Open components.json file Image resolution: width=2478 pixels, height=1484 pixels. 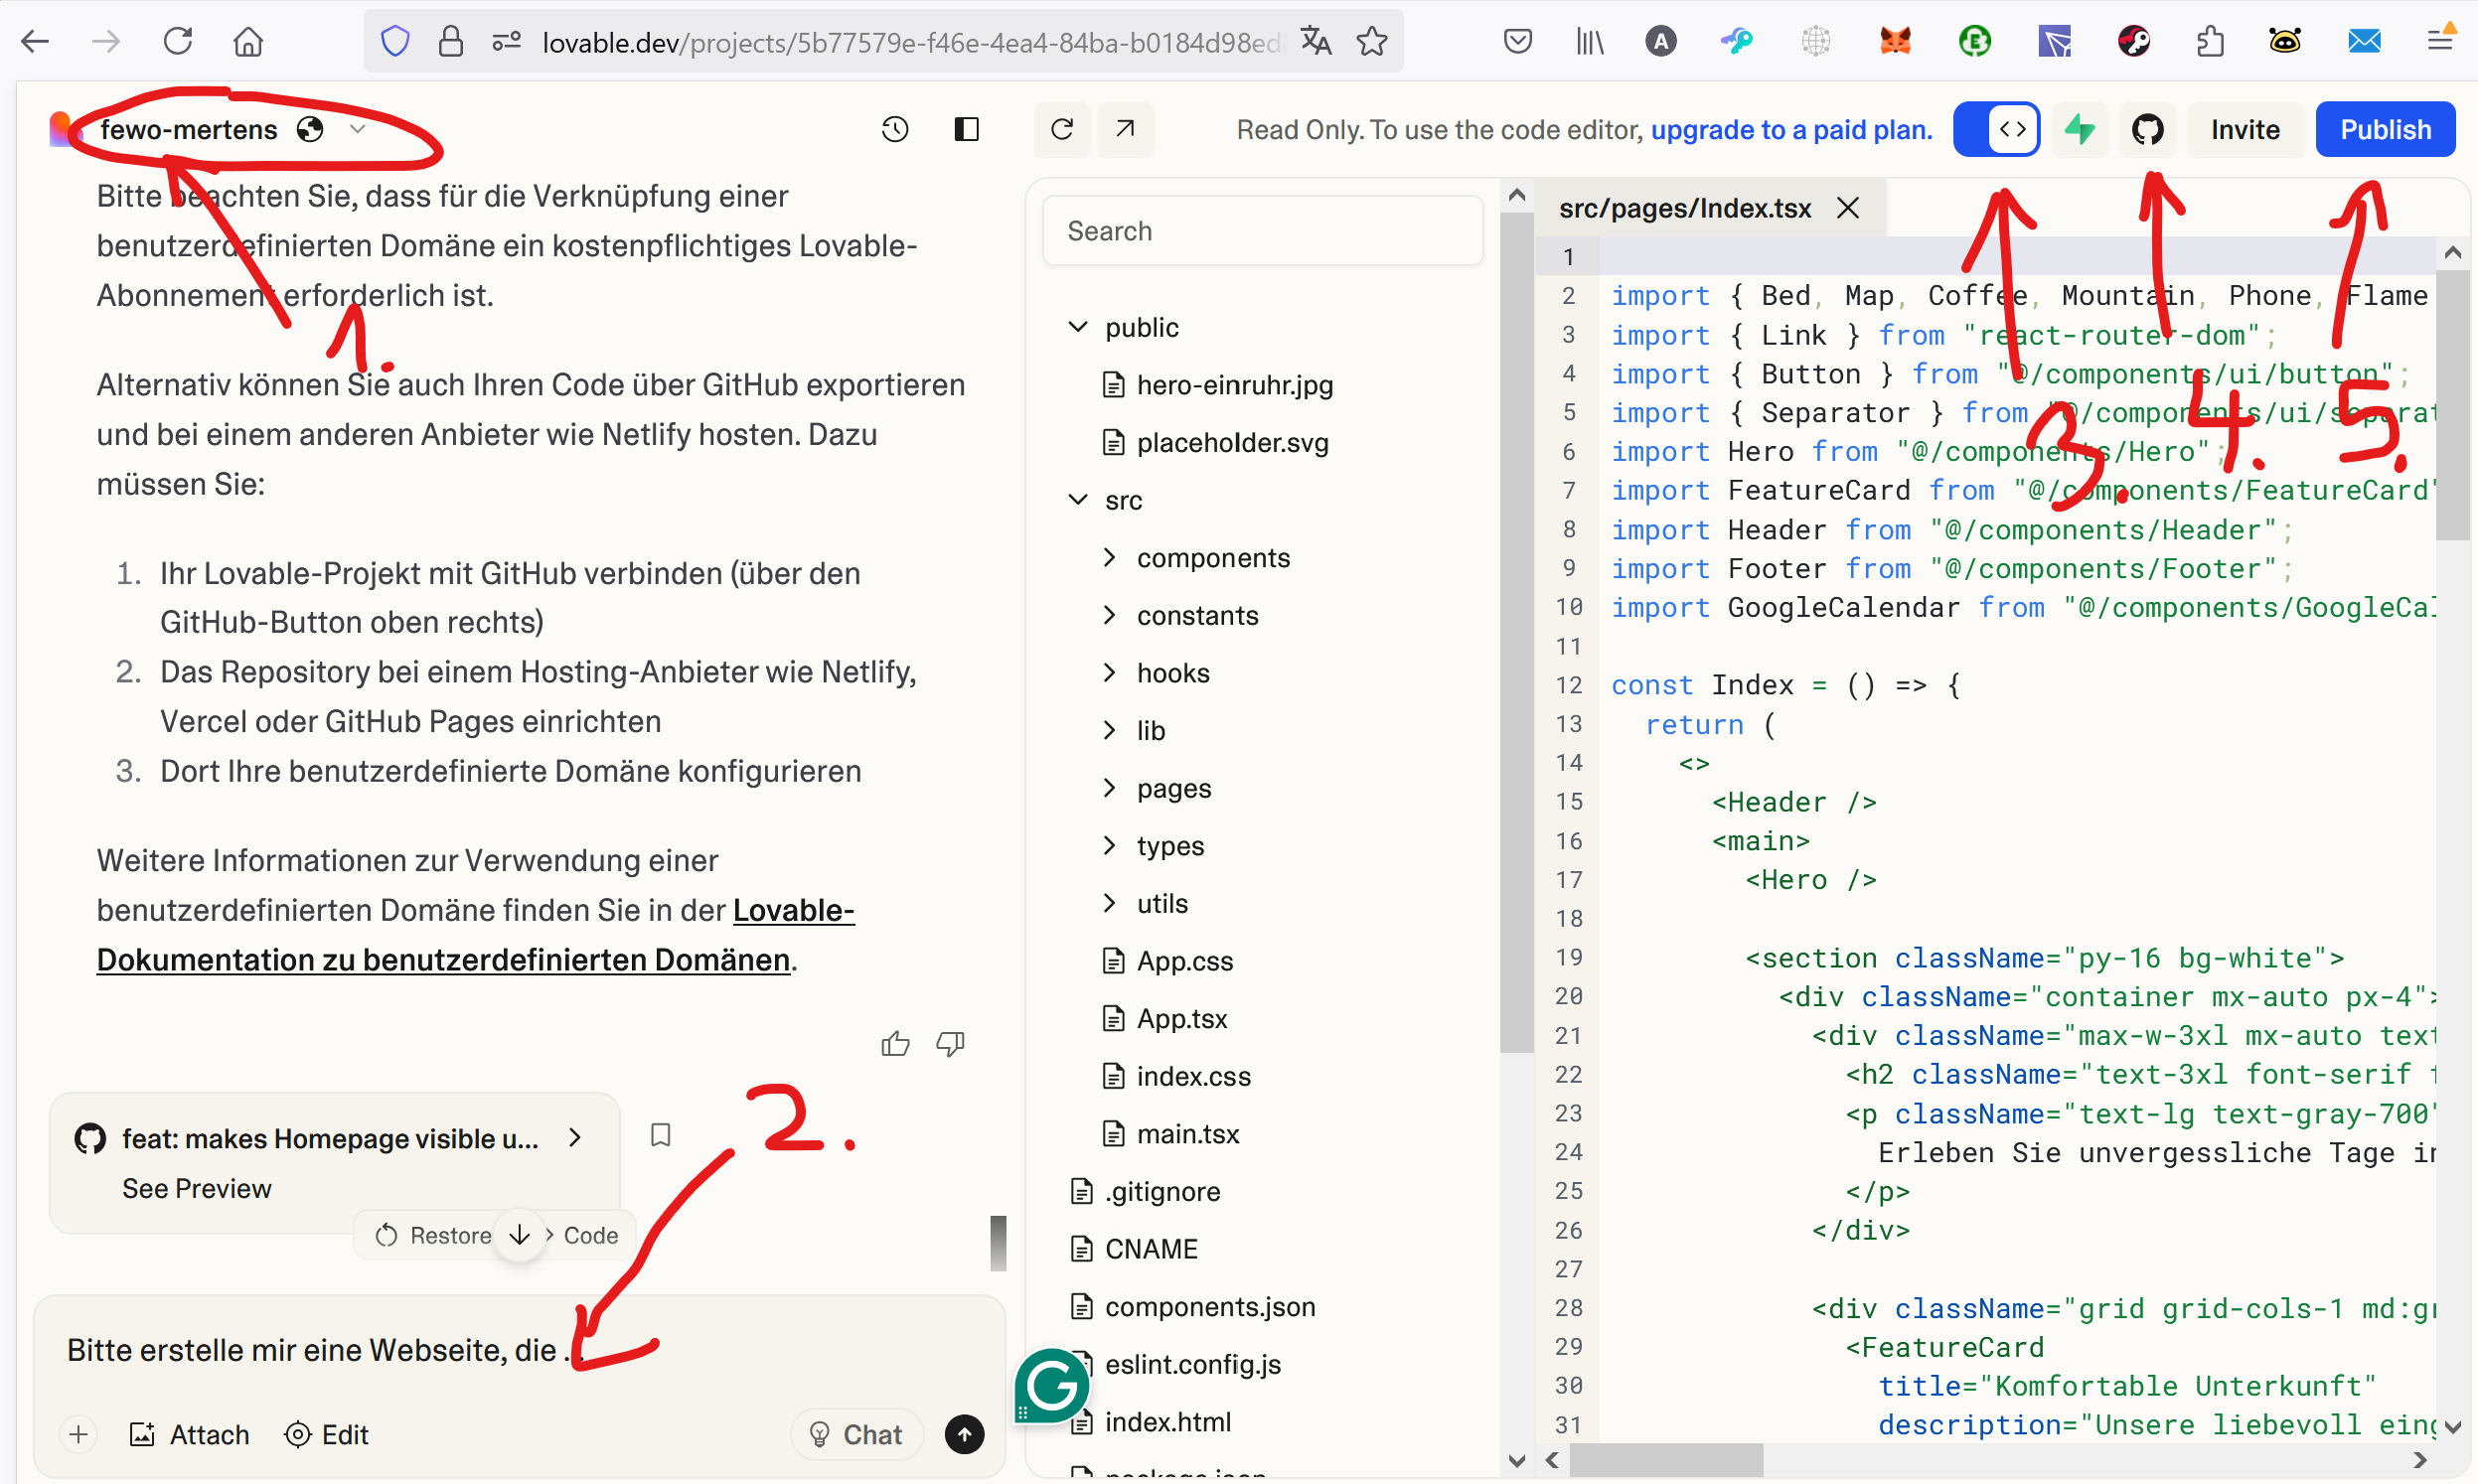point(1193,1307)
